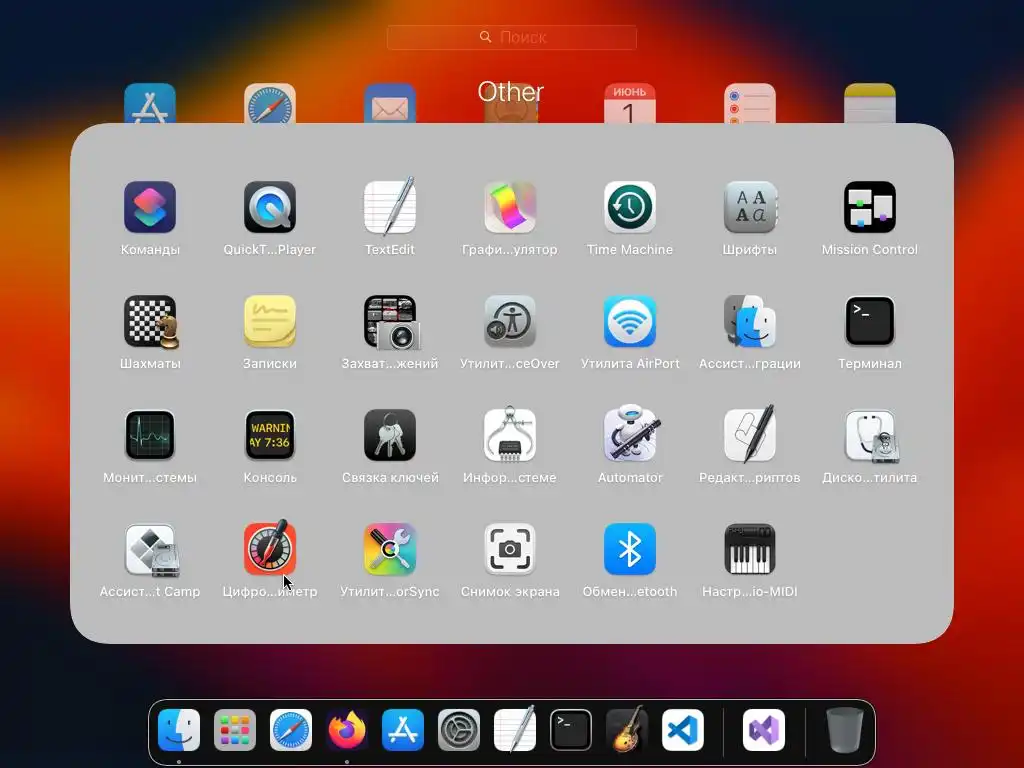This screenshot has width=1024, height=768.
Task: Launch the Консоль app
Action: coord(270,435)
